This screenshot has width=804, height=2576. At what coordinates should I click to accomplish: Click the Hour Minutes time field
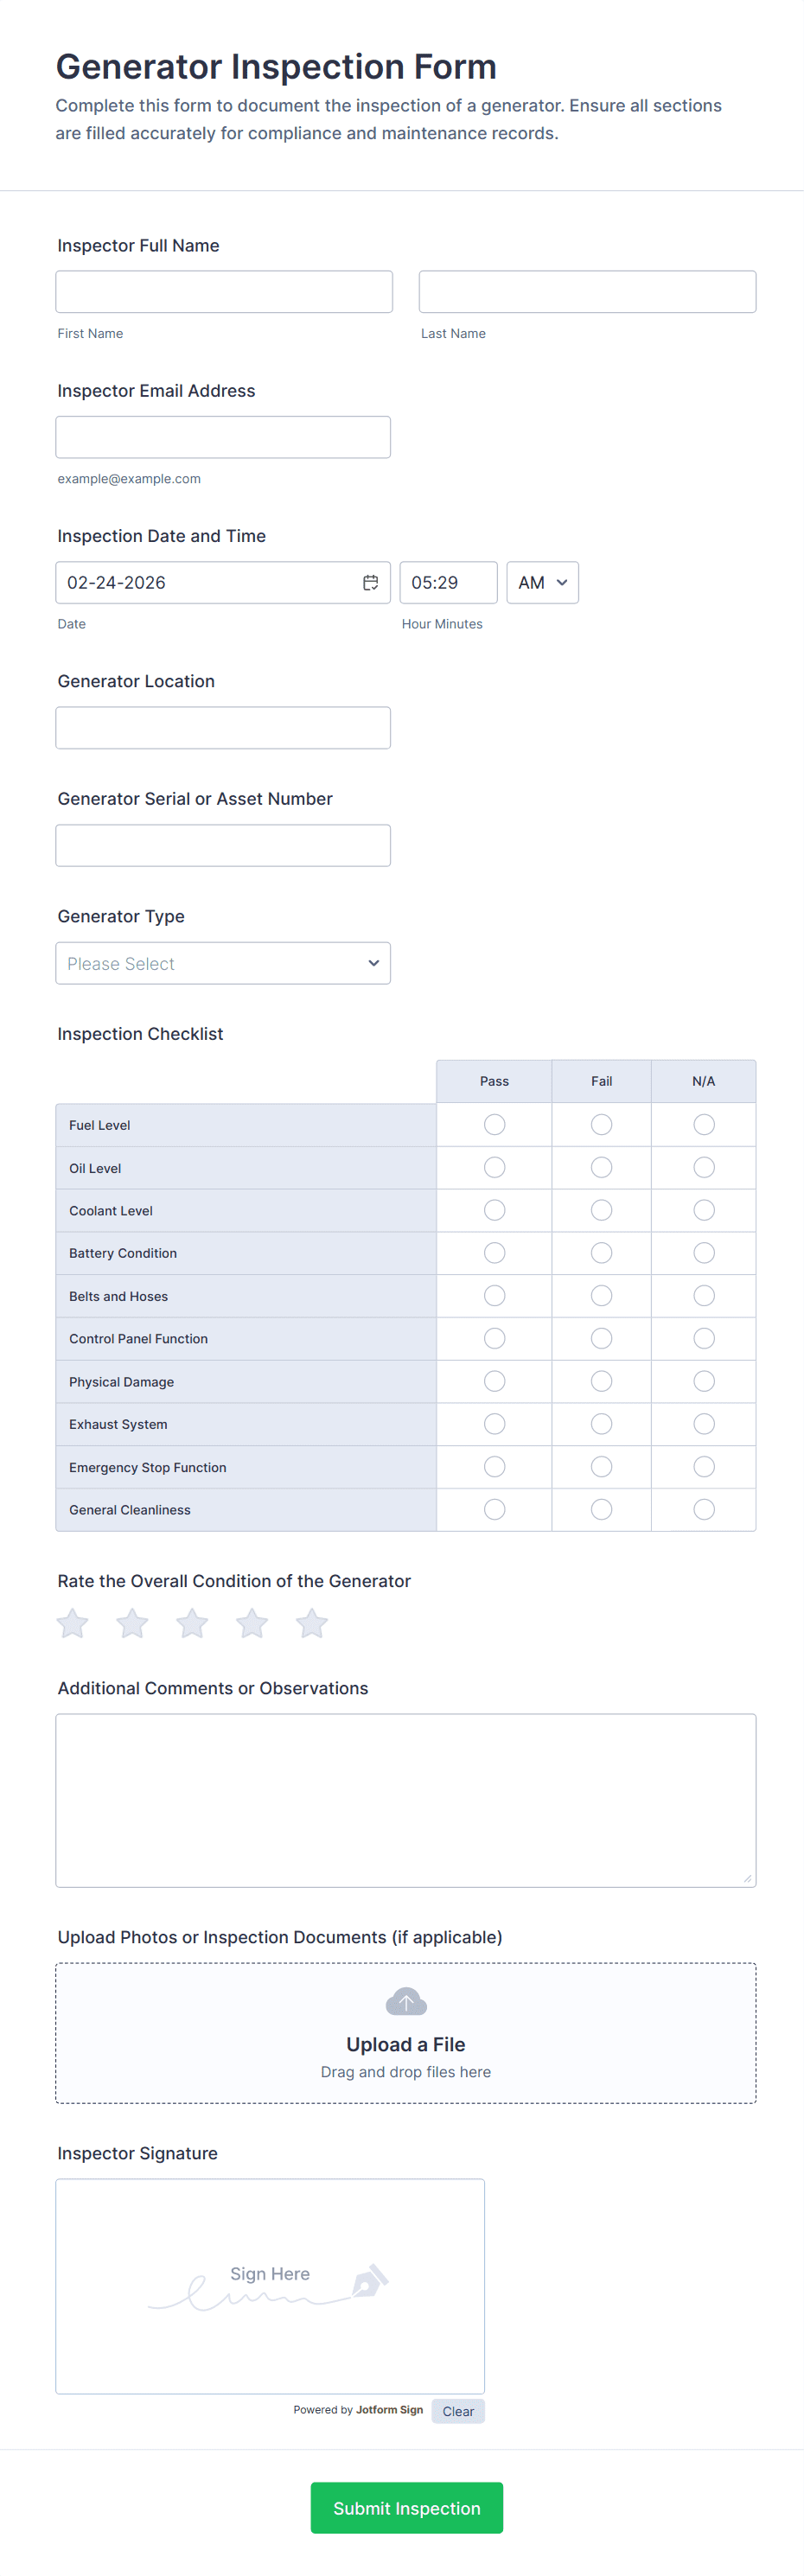coord(448,582)
